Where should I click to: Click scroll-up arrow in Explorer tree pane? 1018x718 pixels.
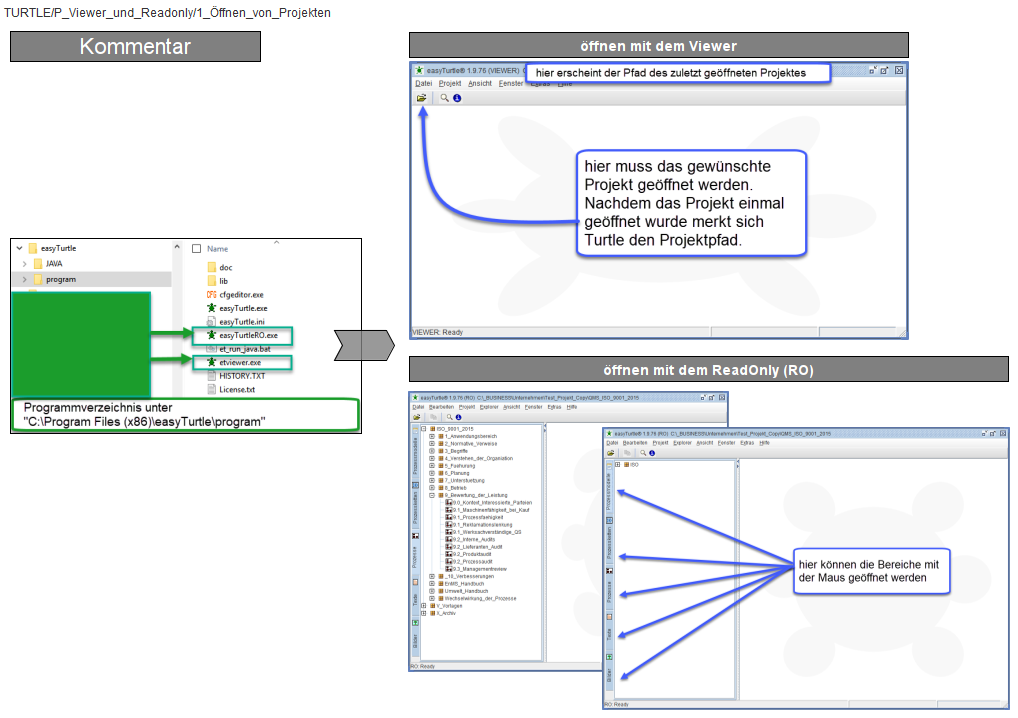[x=177, y=247]
